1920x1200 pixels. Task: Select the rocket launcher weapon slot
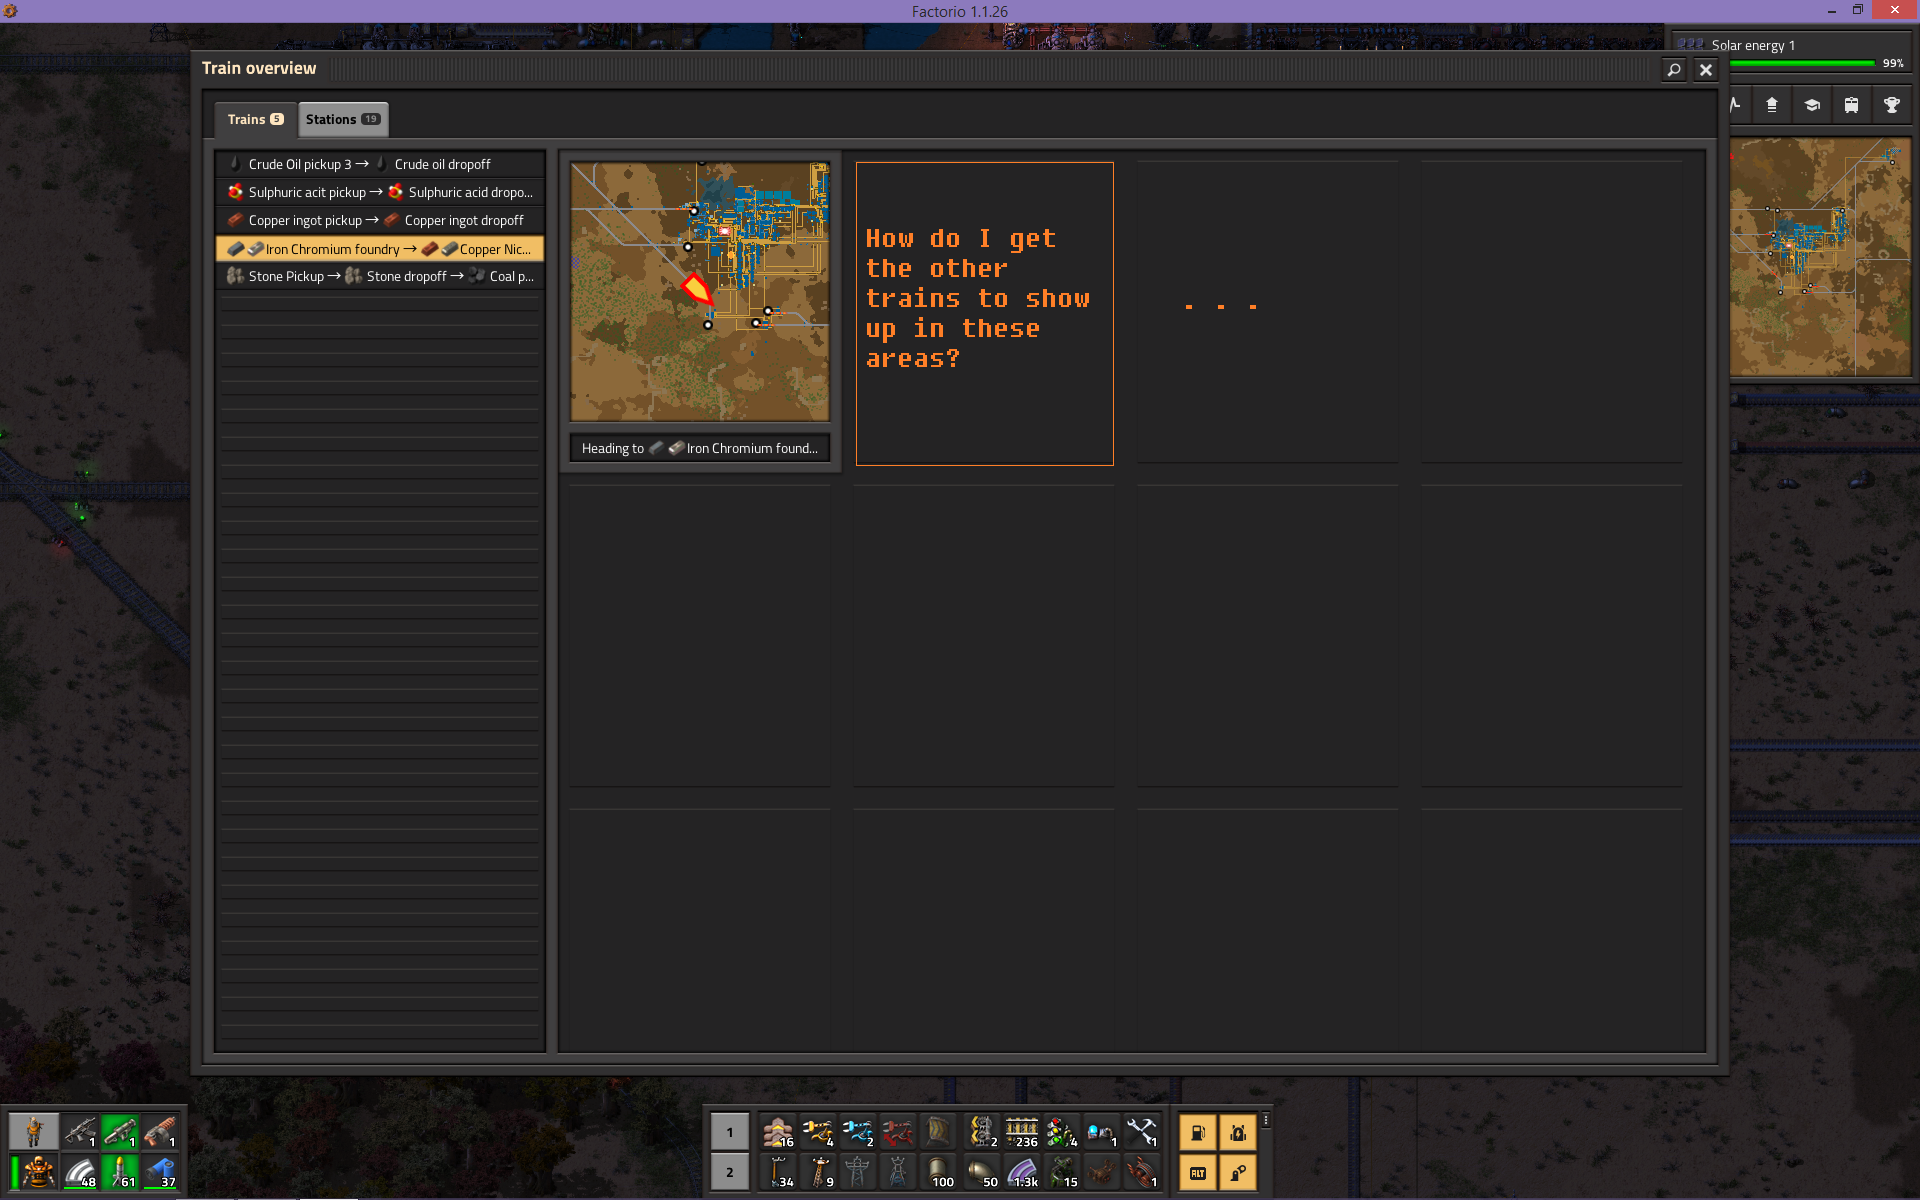click(x=120, y=1131)
